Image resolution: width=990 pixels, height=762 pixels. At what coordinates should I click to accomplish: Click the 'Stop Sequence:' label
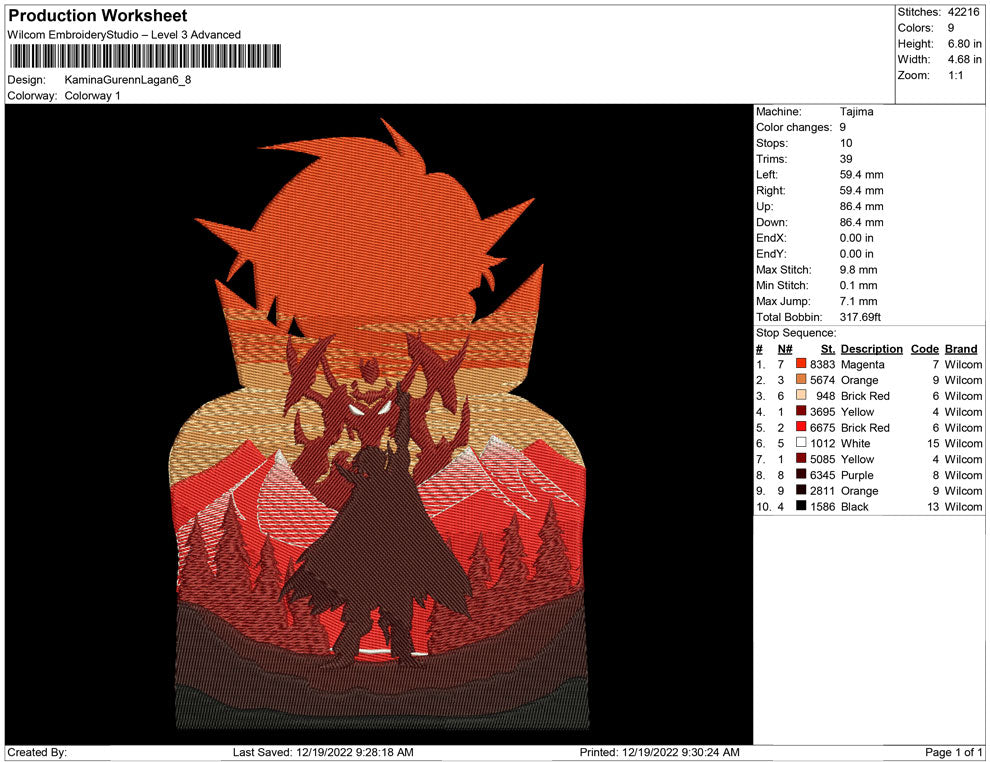coord(796,333)
